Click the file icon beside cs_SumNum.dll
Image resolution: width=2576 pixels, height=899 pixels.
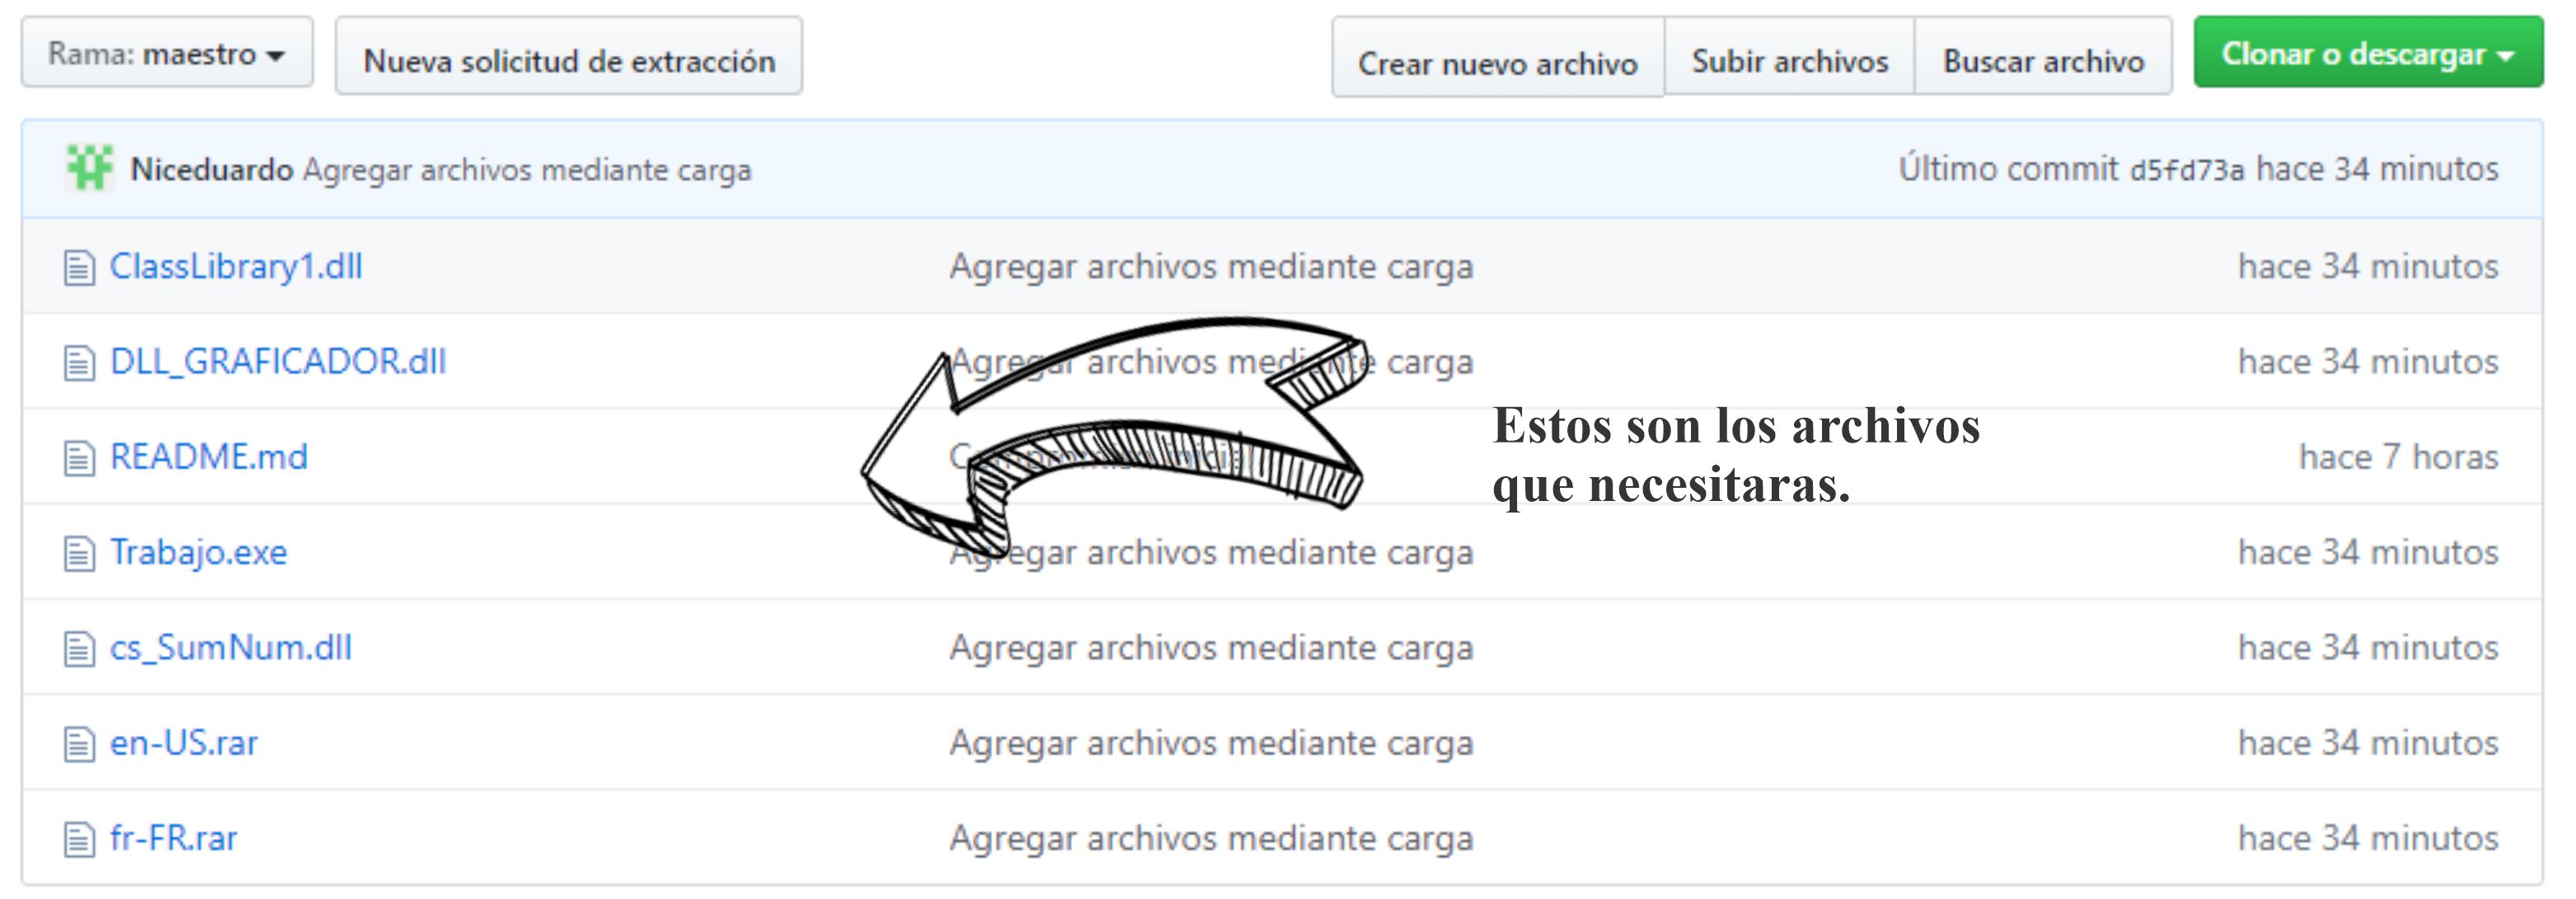78,647
